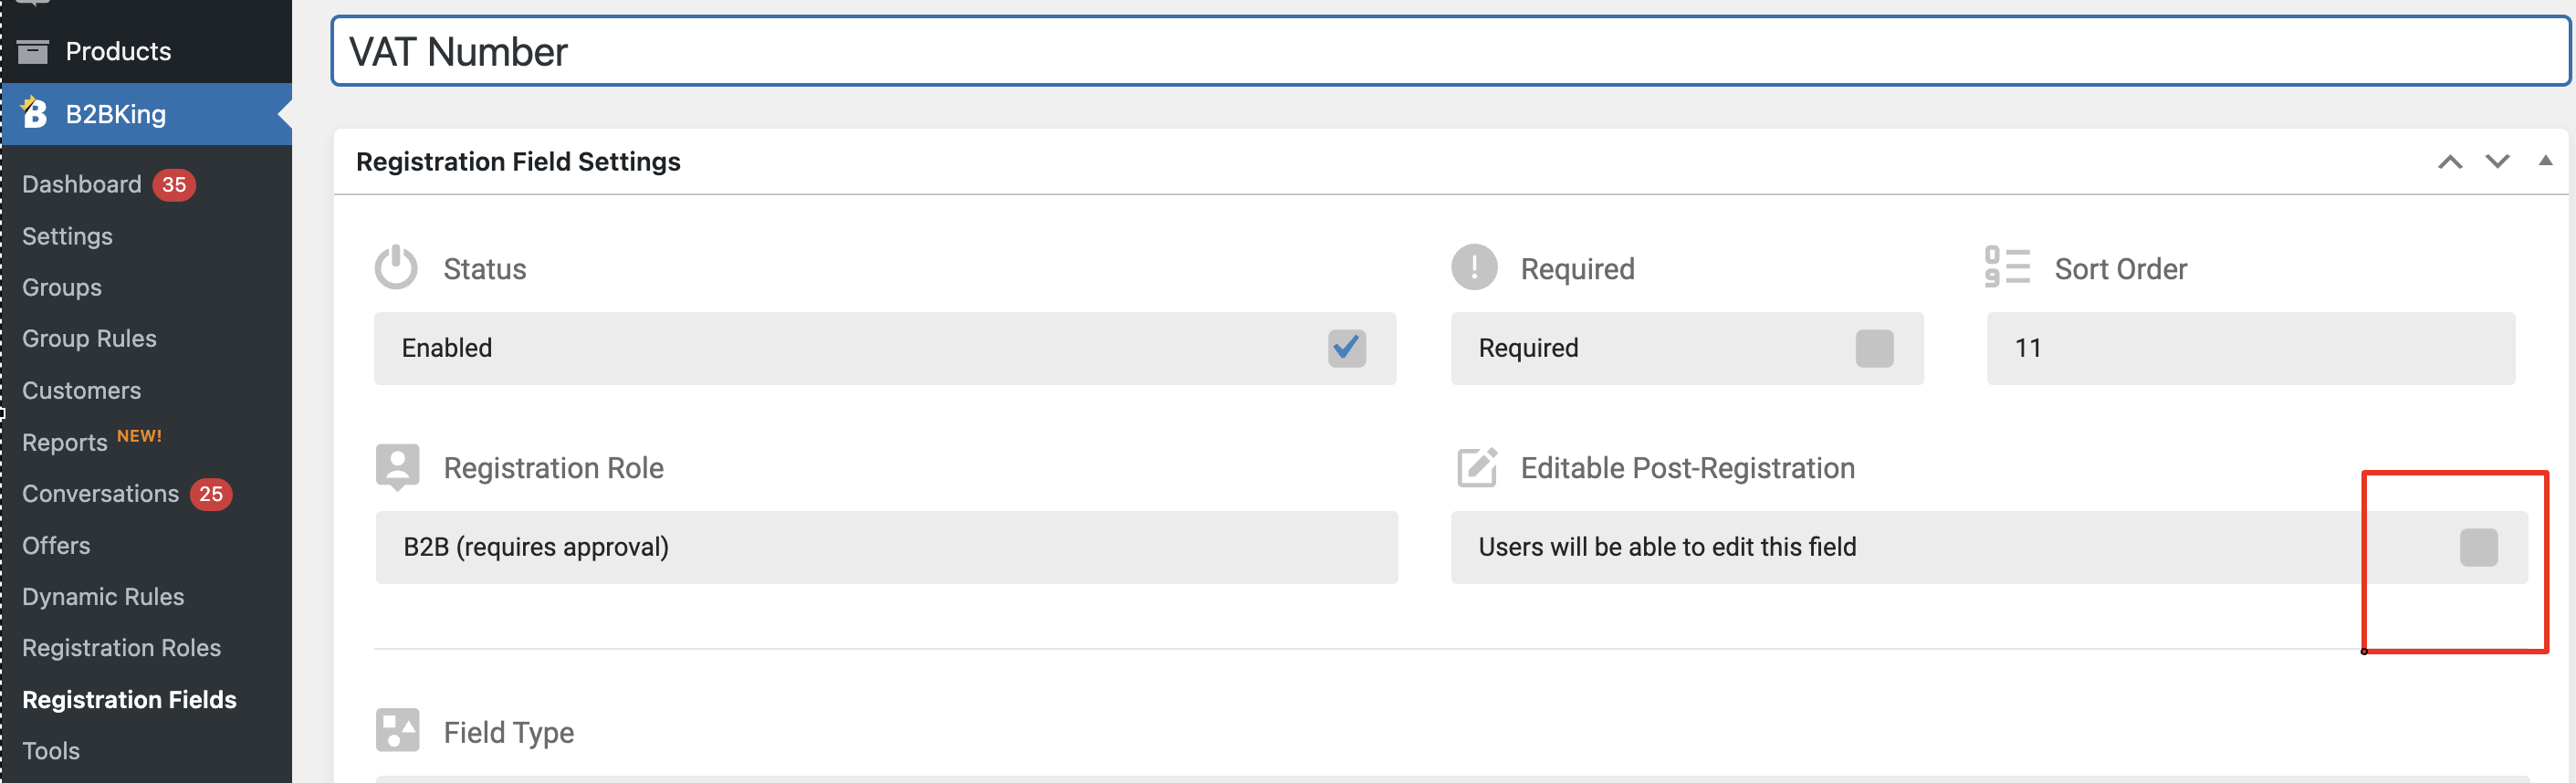Click the Products archive icon
2576x783 pixels.
[33, 51]
